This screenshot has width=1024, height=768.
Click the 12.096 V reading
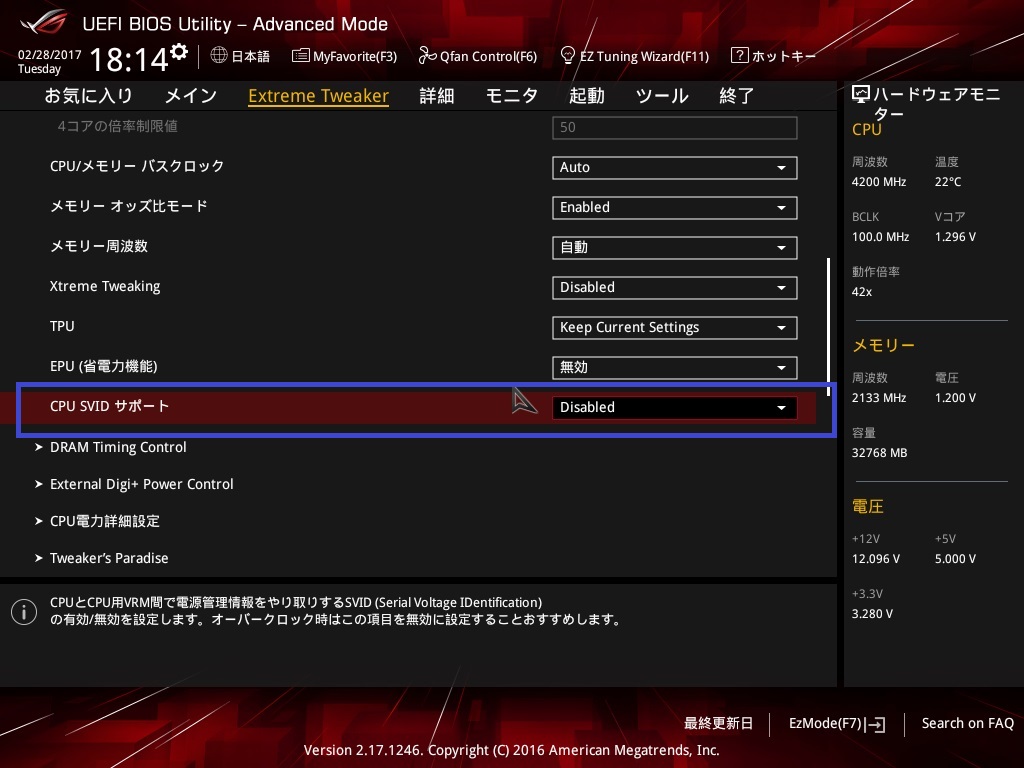click(876, 559)
